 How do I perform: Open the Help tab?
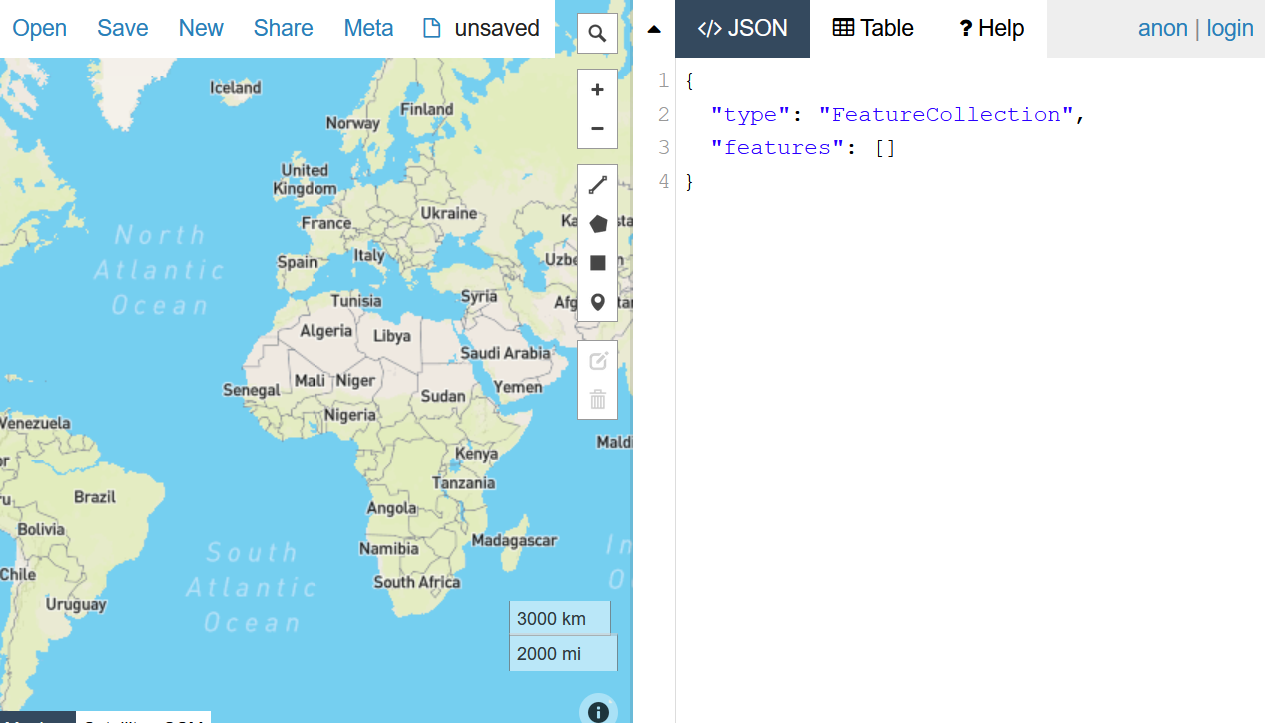click(x=991, y=28)
